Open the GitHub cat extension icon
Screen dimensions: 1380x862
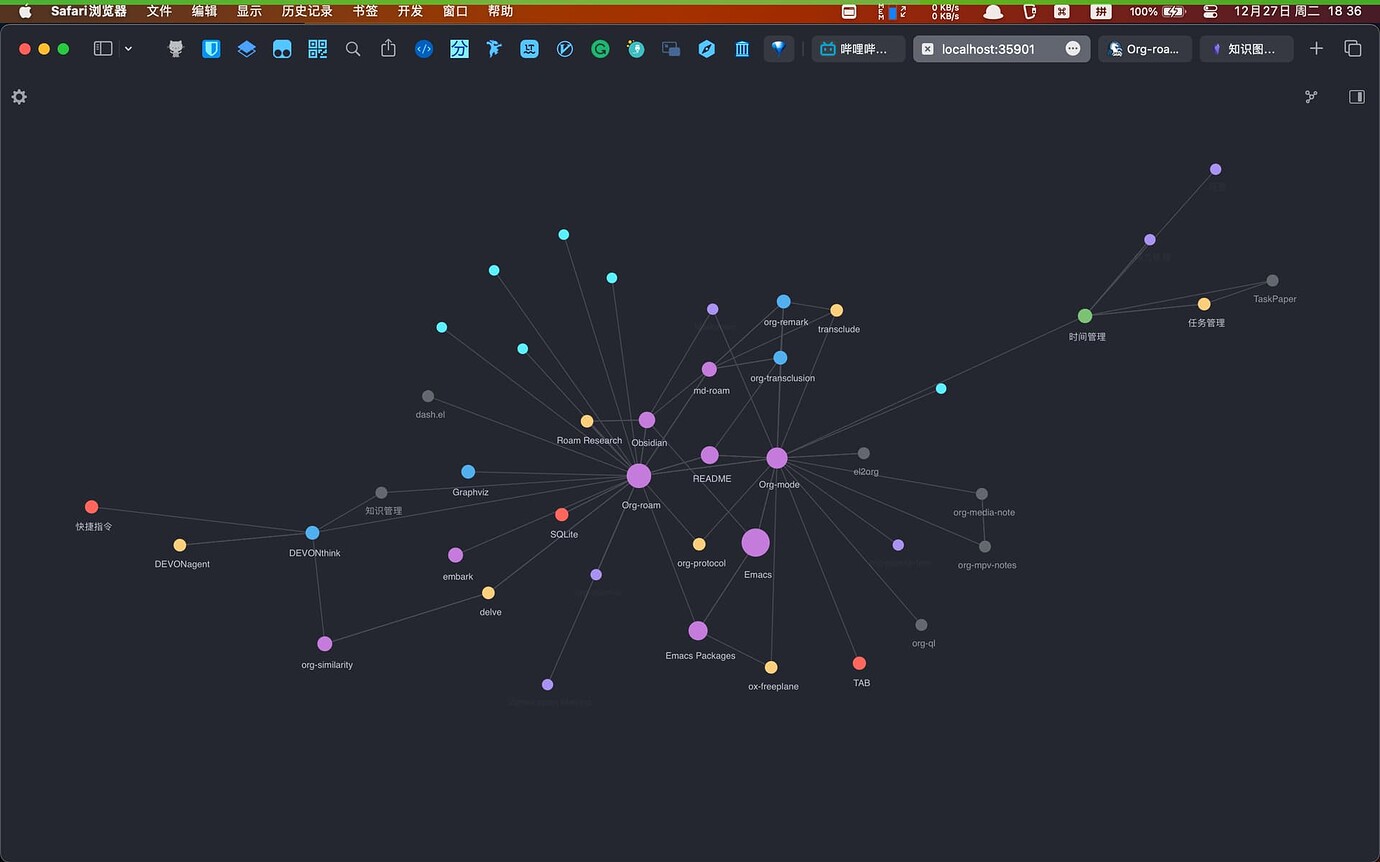pyautogui.click(x=176, y=48)
